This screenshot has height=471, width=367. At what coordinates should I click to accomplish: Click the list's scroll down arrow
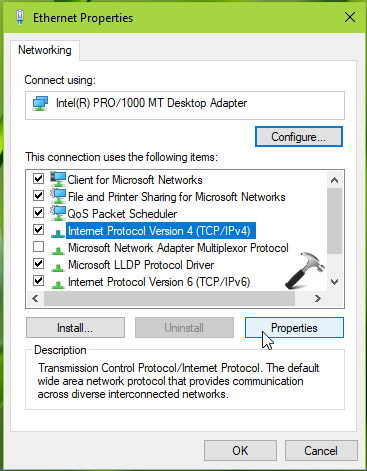(334, 282)
